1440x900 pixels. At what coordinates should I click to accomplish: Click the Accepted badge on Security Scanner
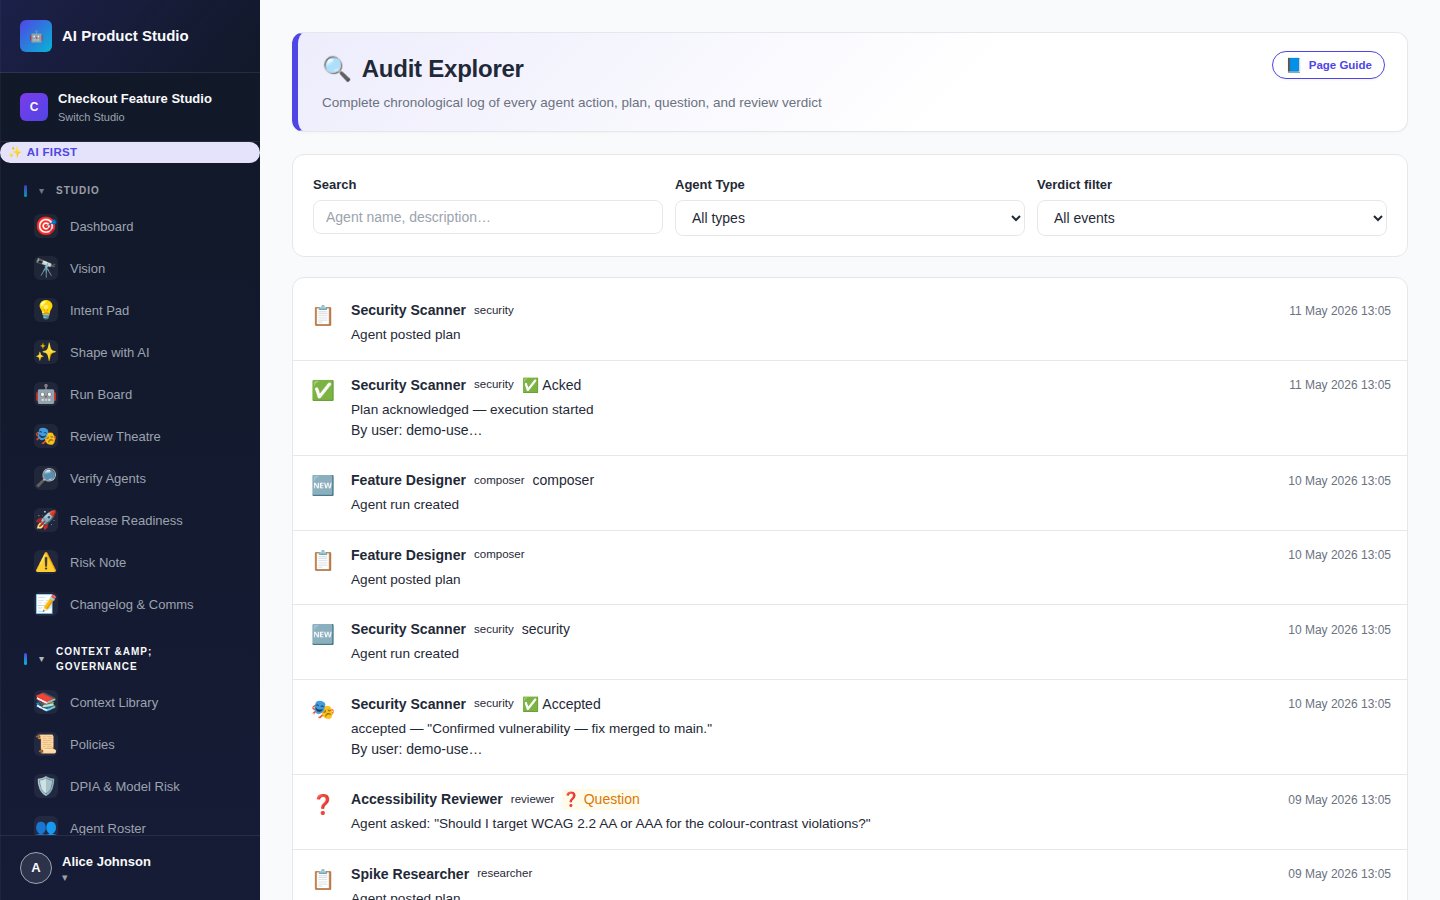pyautogui.click(x=562, y=704)
